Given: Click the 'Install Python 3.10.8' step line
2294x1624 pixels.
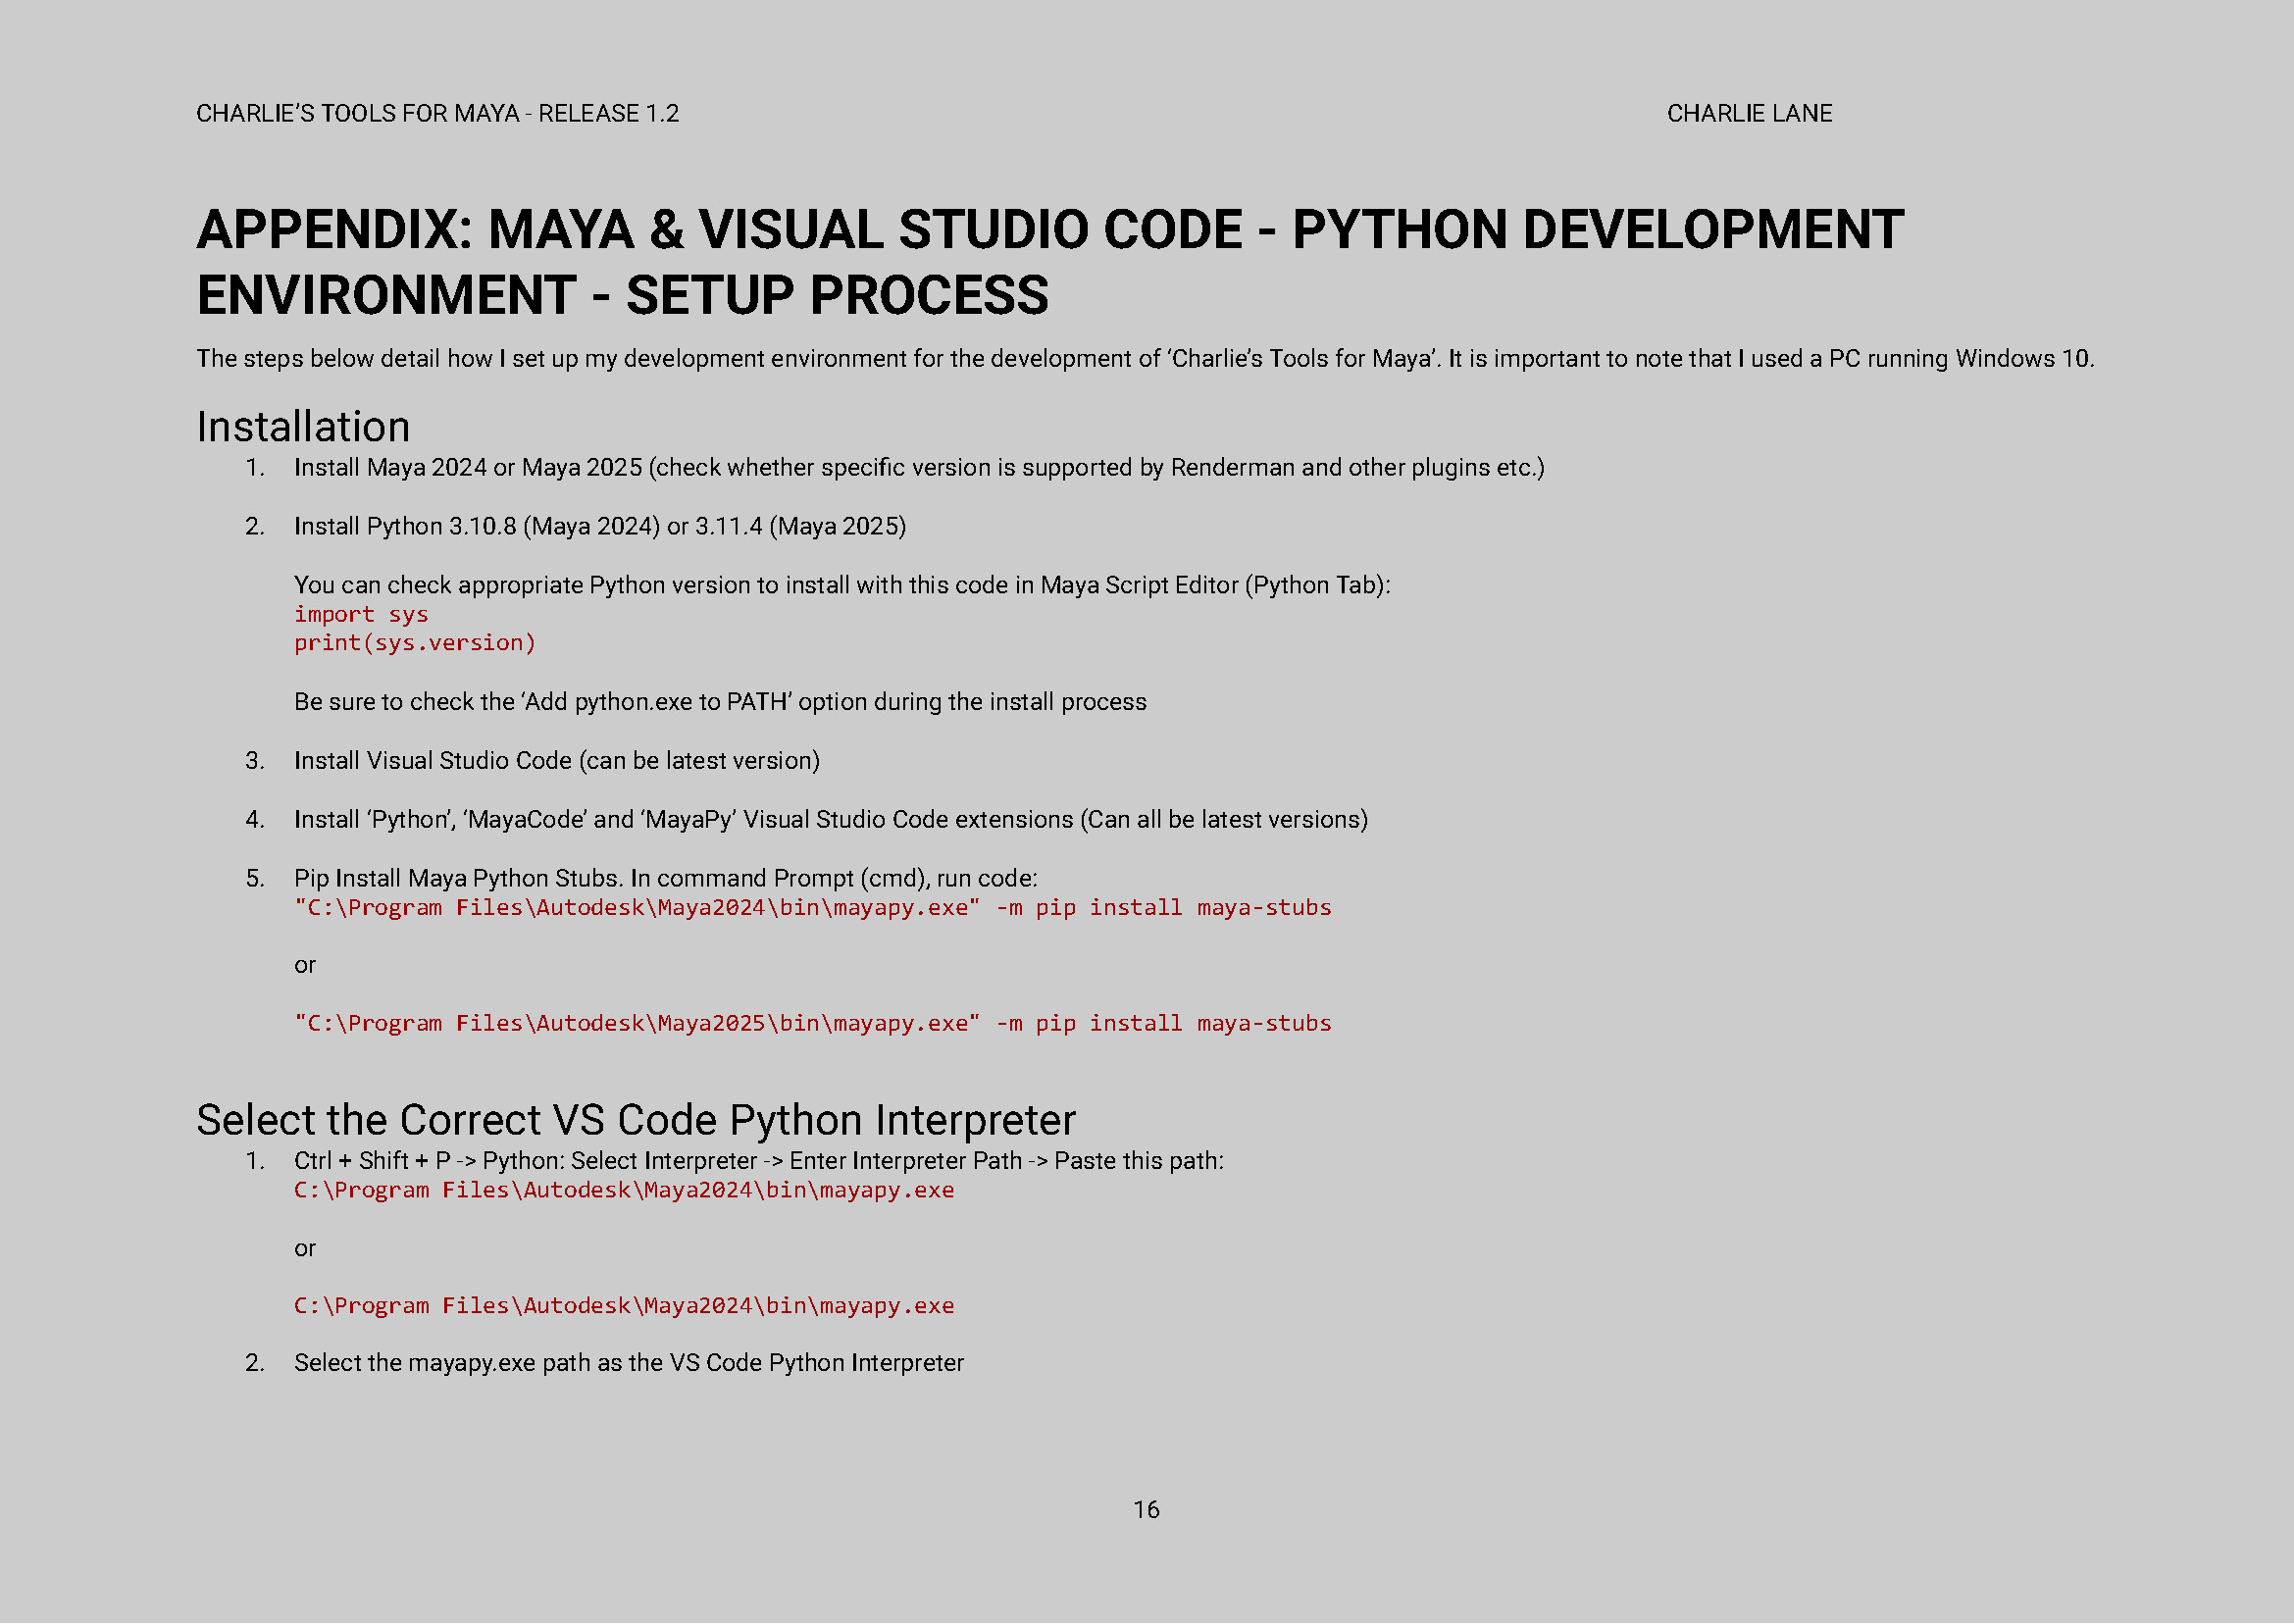Looking at the screenshot, I should pos(600,527).
